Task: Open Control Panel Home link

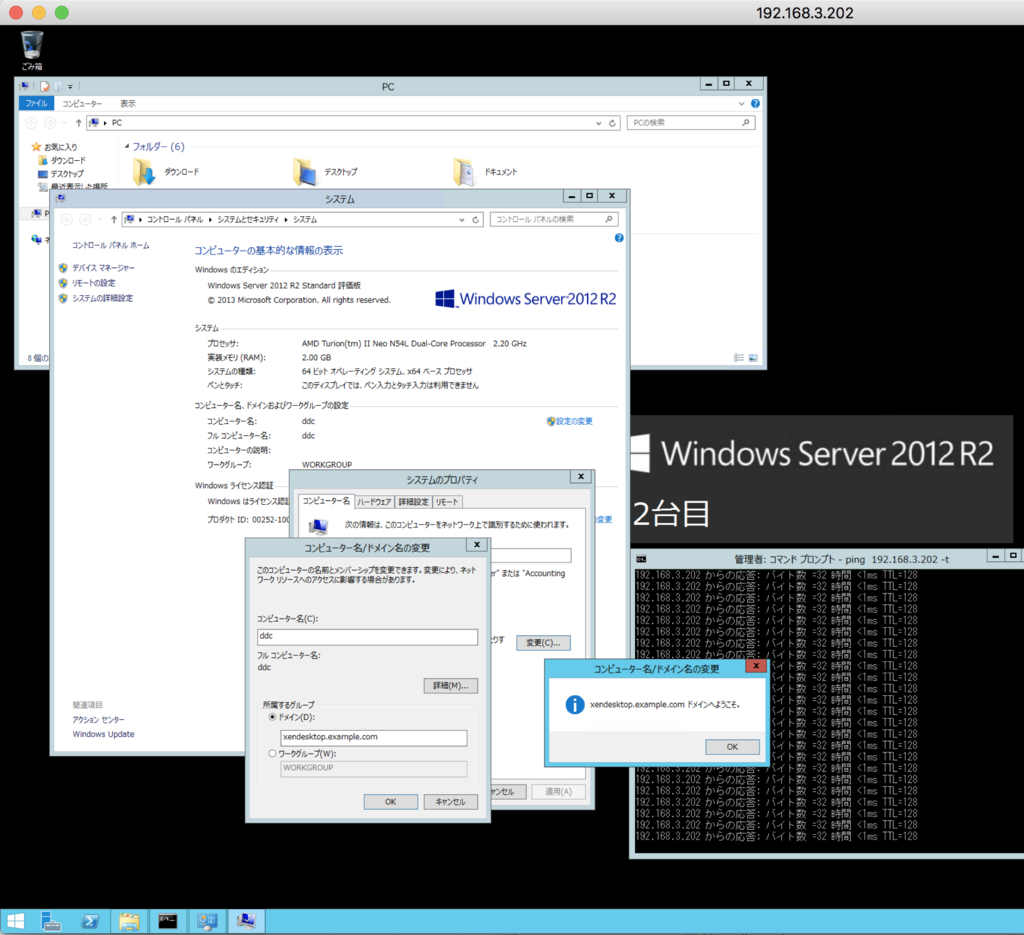Action: [x=110, y=246]
